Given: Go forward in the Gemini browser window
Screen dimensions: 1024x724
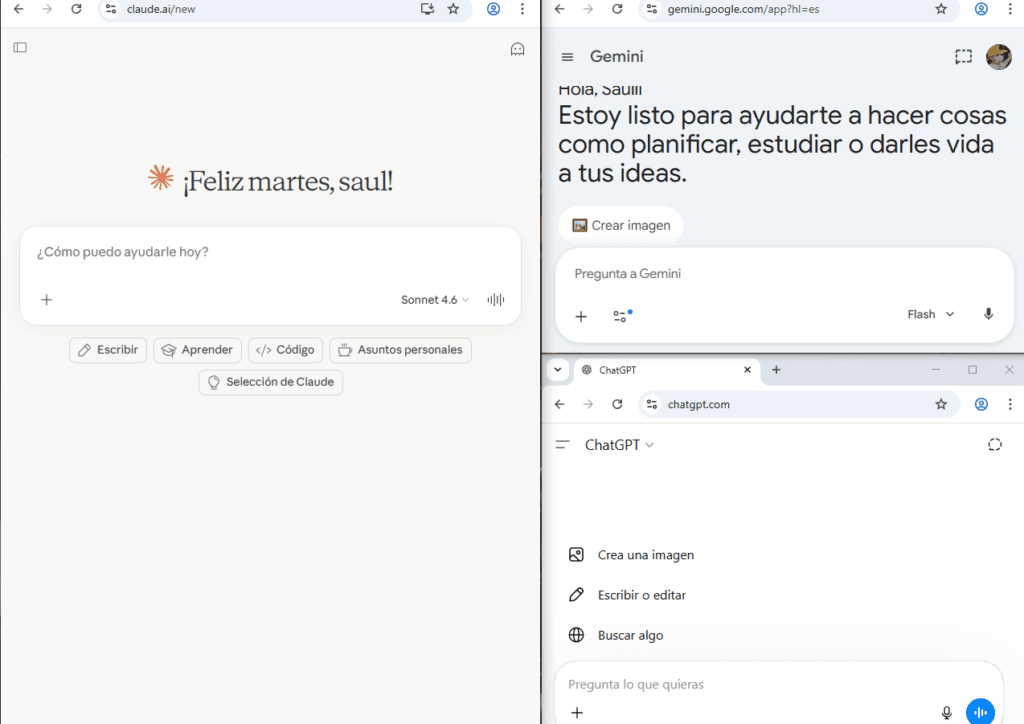Looking at the screenshot, I should [588, 9].
